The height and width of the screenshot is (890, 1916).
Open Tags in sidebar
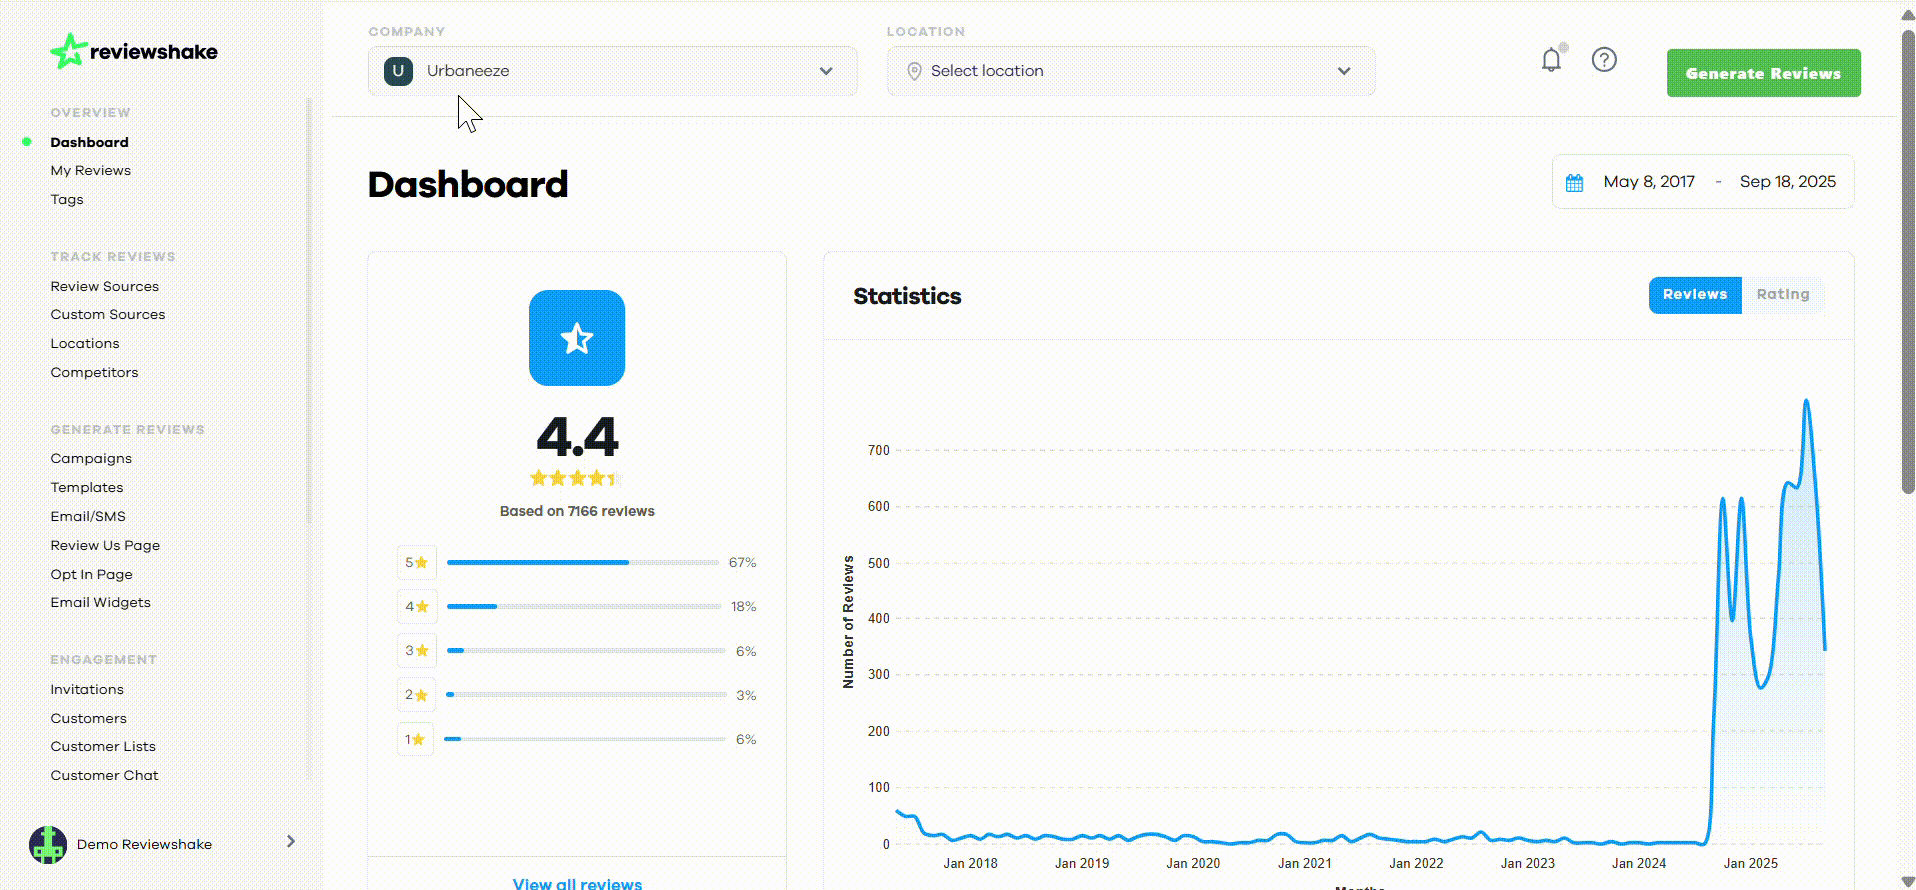coord(67,199)
